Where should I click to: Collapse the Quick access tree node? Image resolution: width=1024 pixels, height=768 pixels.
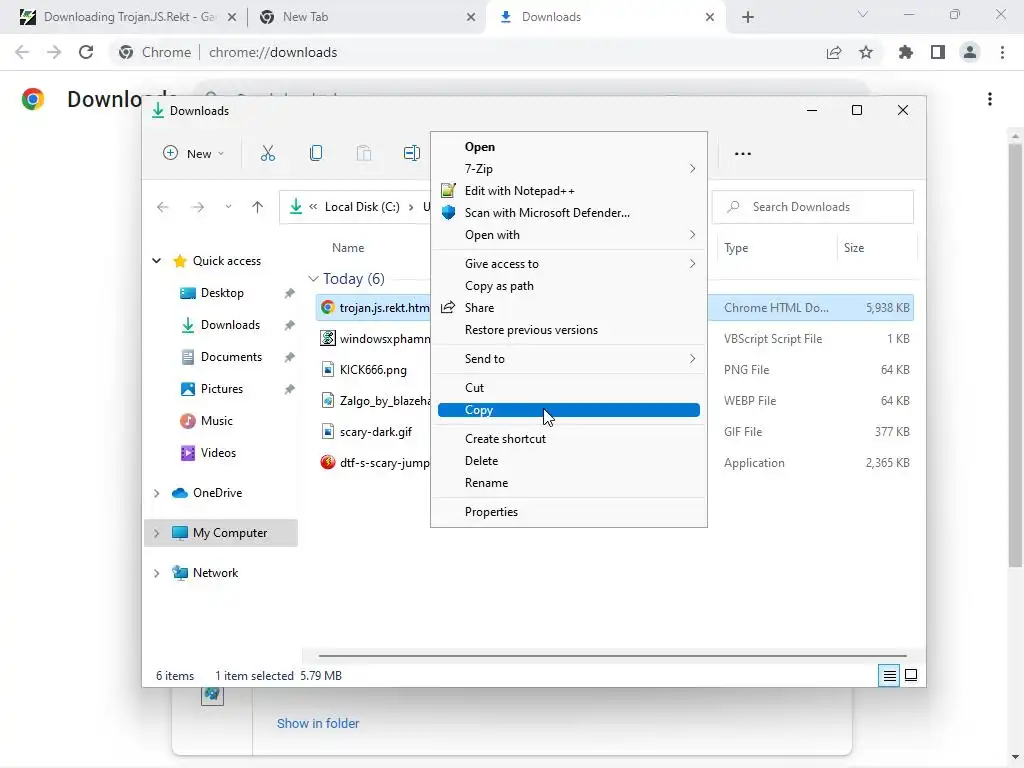pyautogui.click(x=157, y=261)
